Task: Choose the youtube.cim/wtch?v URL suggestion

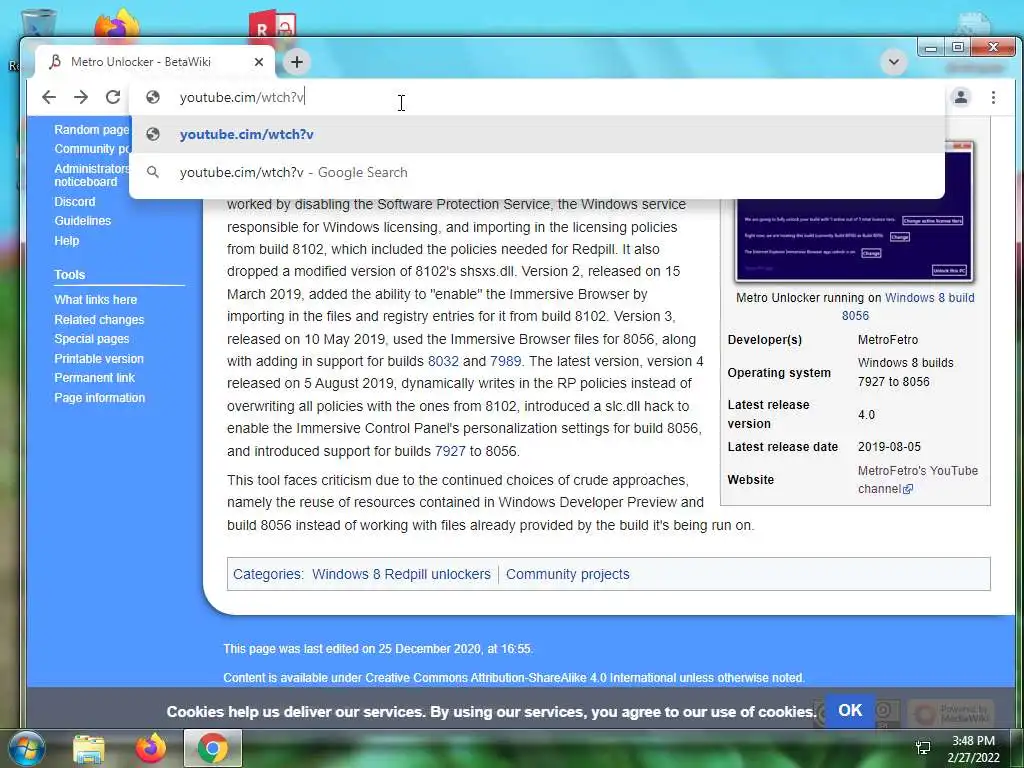Action: pos(537,135)
